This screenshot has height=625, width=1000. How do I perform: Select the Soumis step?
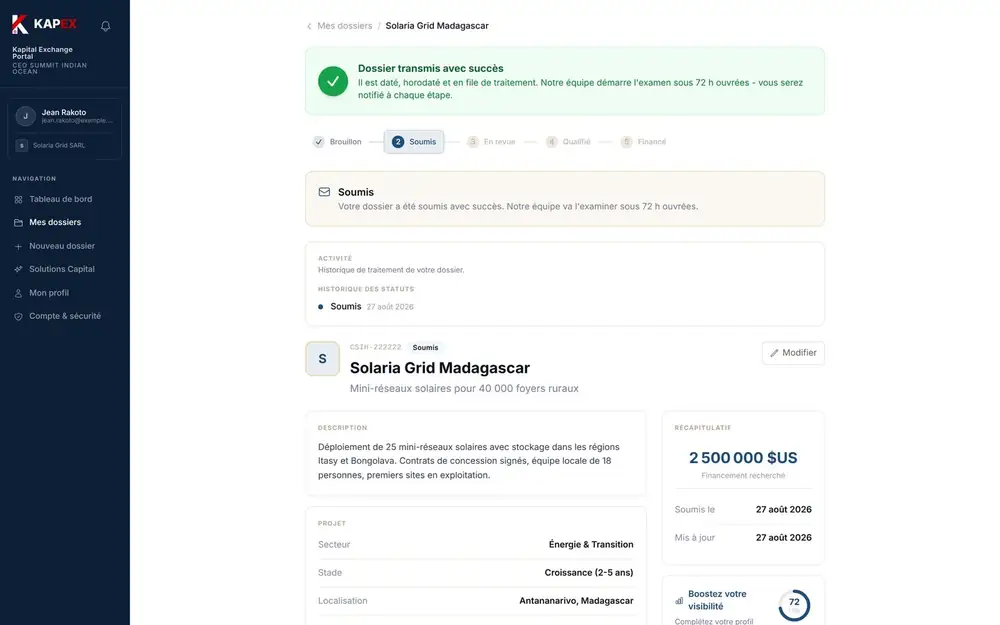[414, 142]
